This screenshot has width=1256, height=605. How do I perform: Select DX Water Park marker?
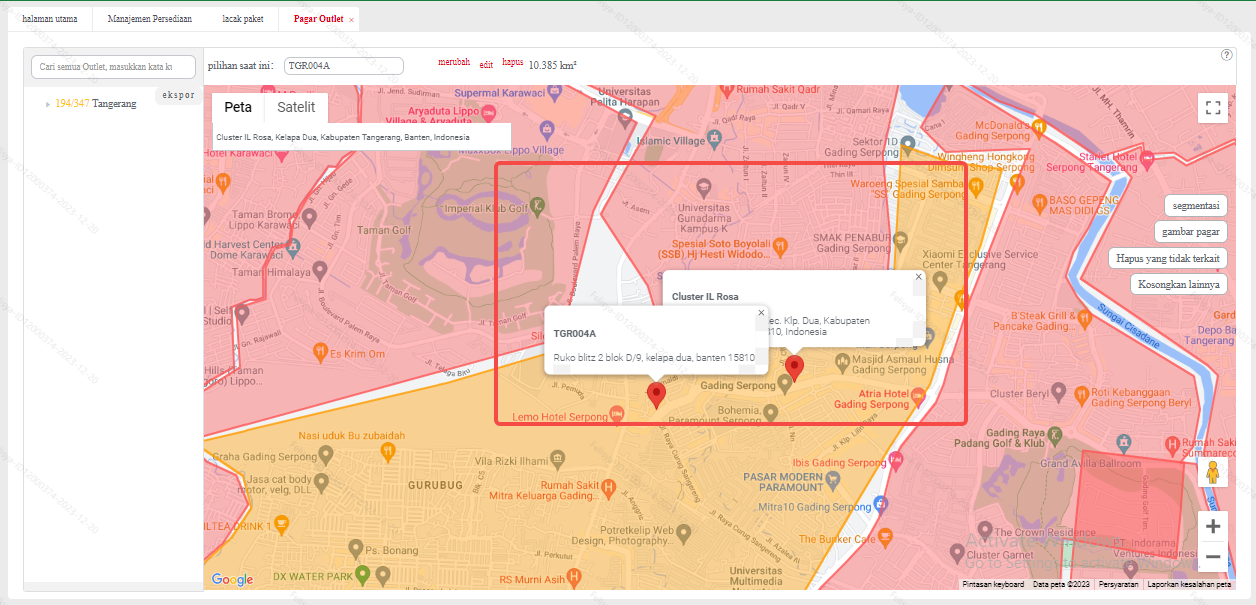coord(363,575)
